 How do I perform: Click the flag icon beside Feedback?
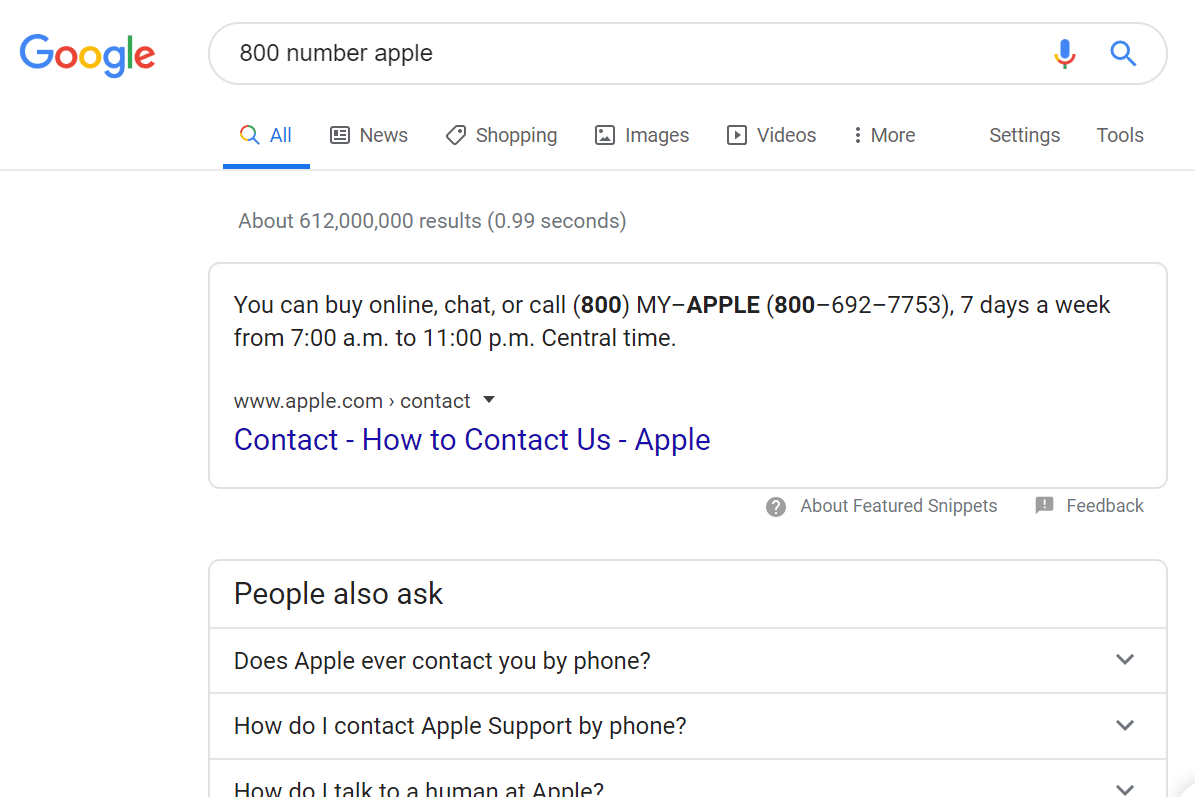[1045, 506]
